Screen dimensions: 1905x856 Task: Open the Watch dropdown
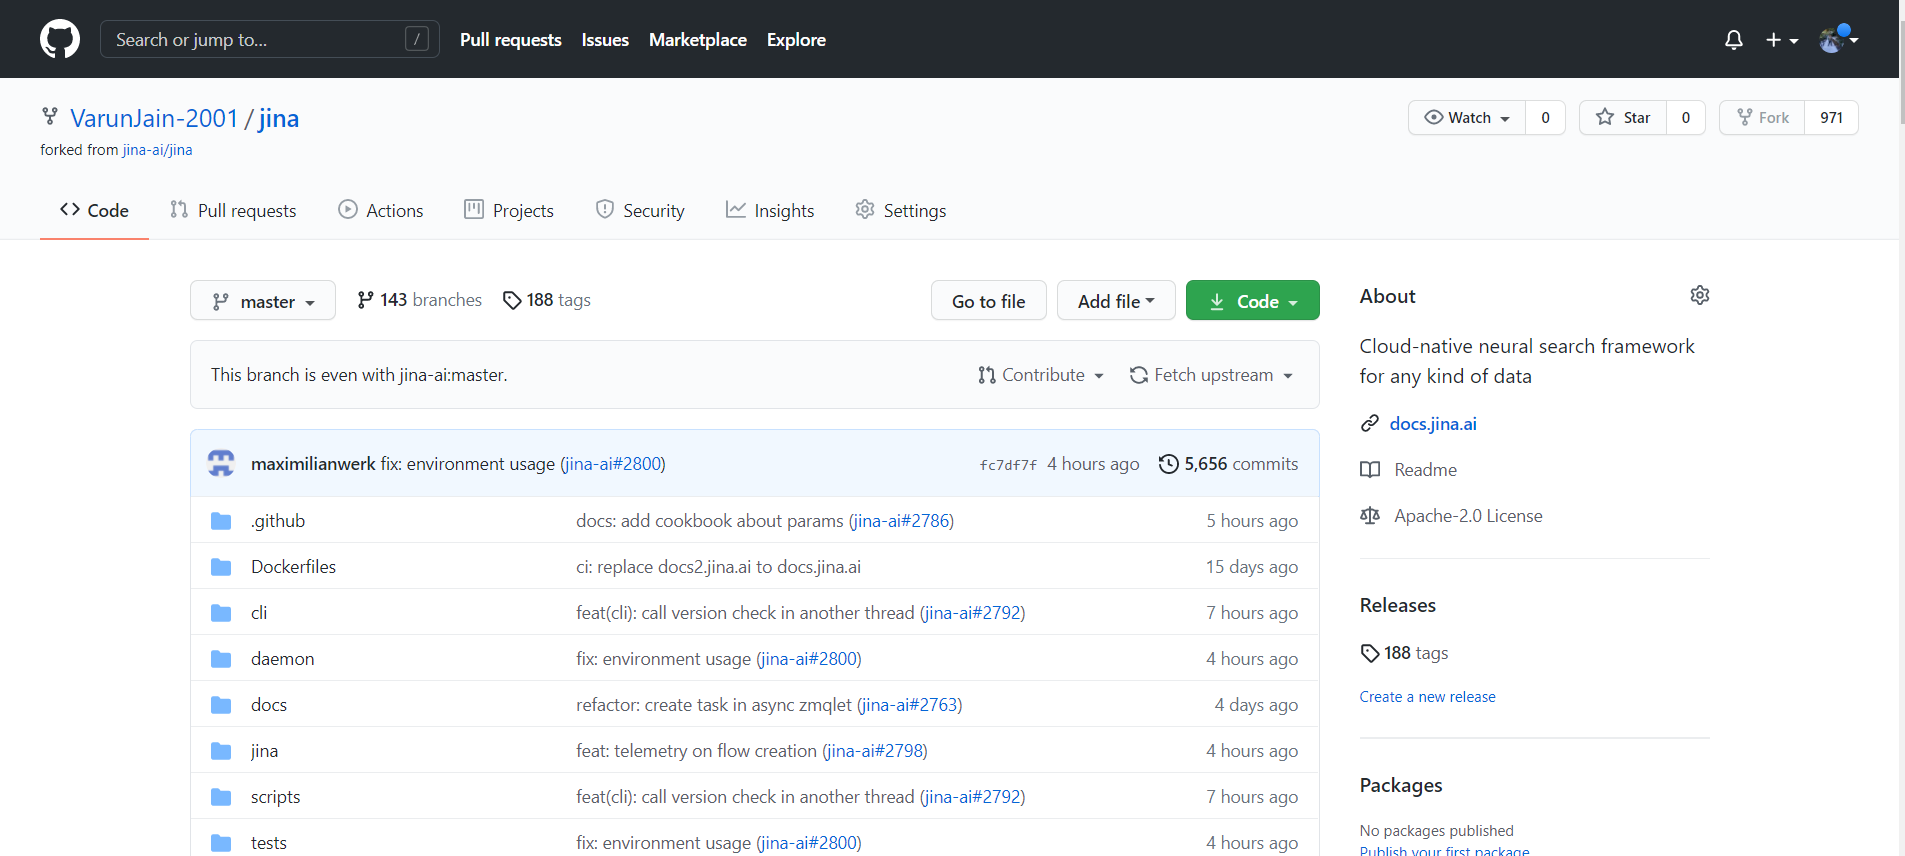[x=1467, y=118]
